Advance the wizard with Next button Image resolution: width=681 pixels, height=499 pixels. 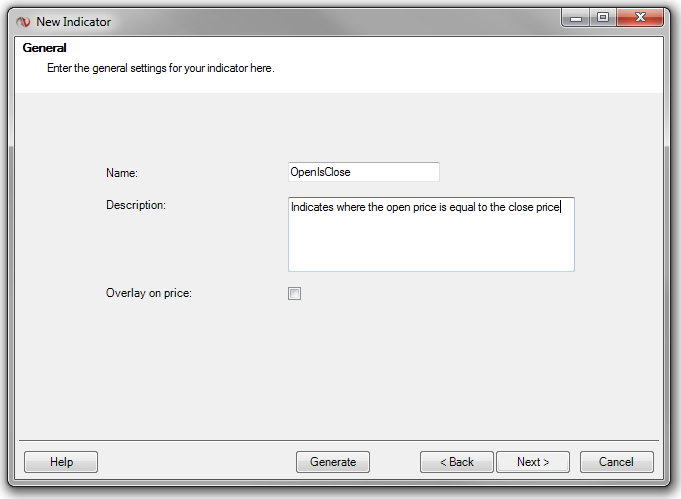[532, 462]
